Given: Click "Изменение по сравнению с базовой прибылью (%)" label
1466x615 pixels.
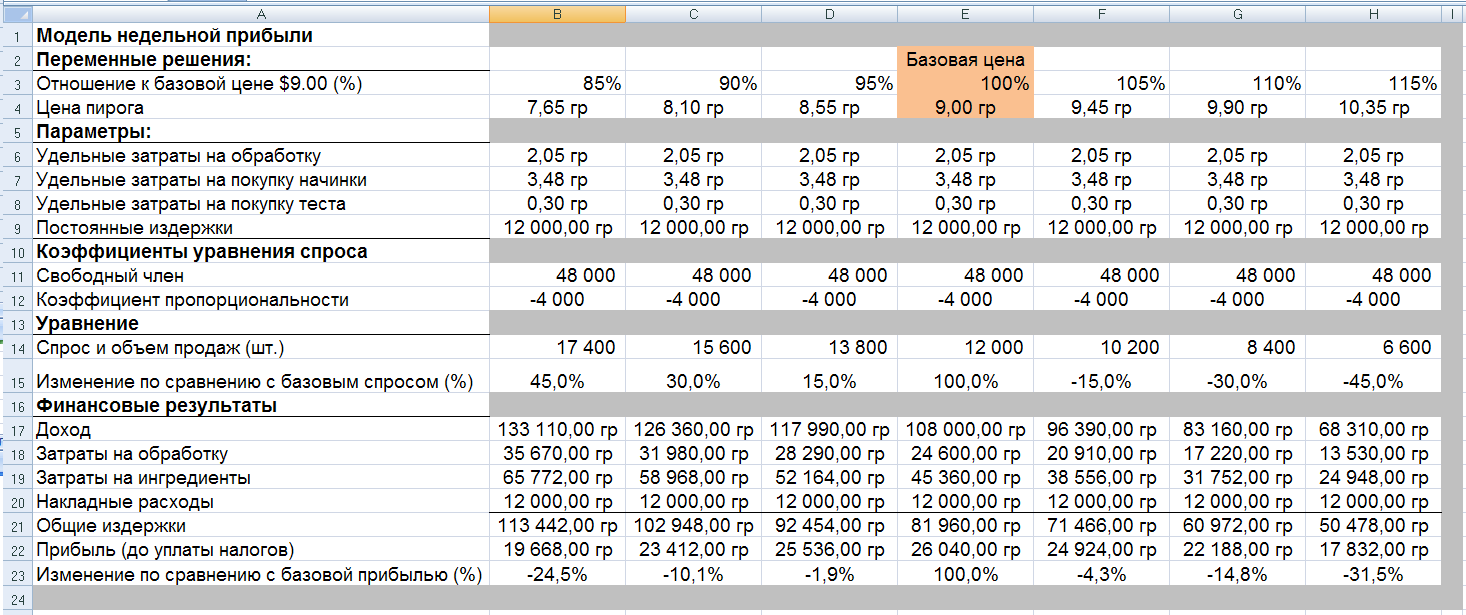Looking at the screenshot, I should pos(259,574).
